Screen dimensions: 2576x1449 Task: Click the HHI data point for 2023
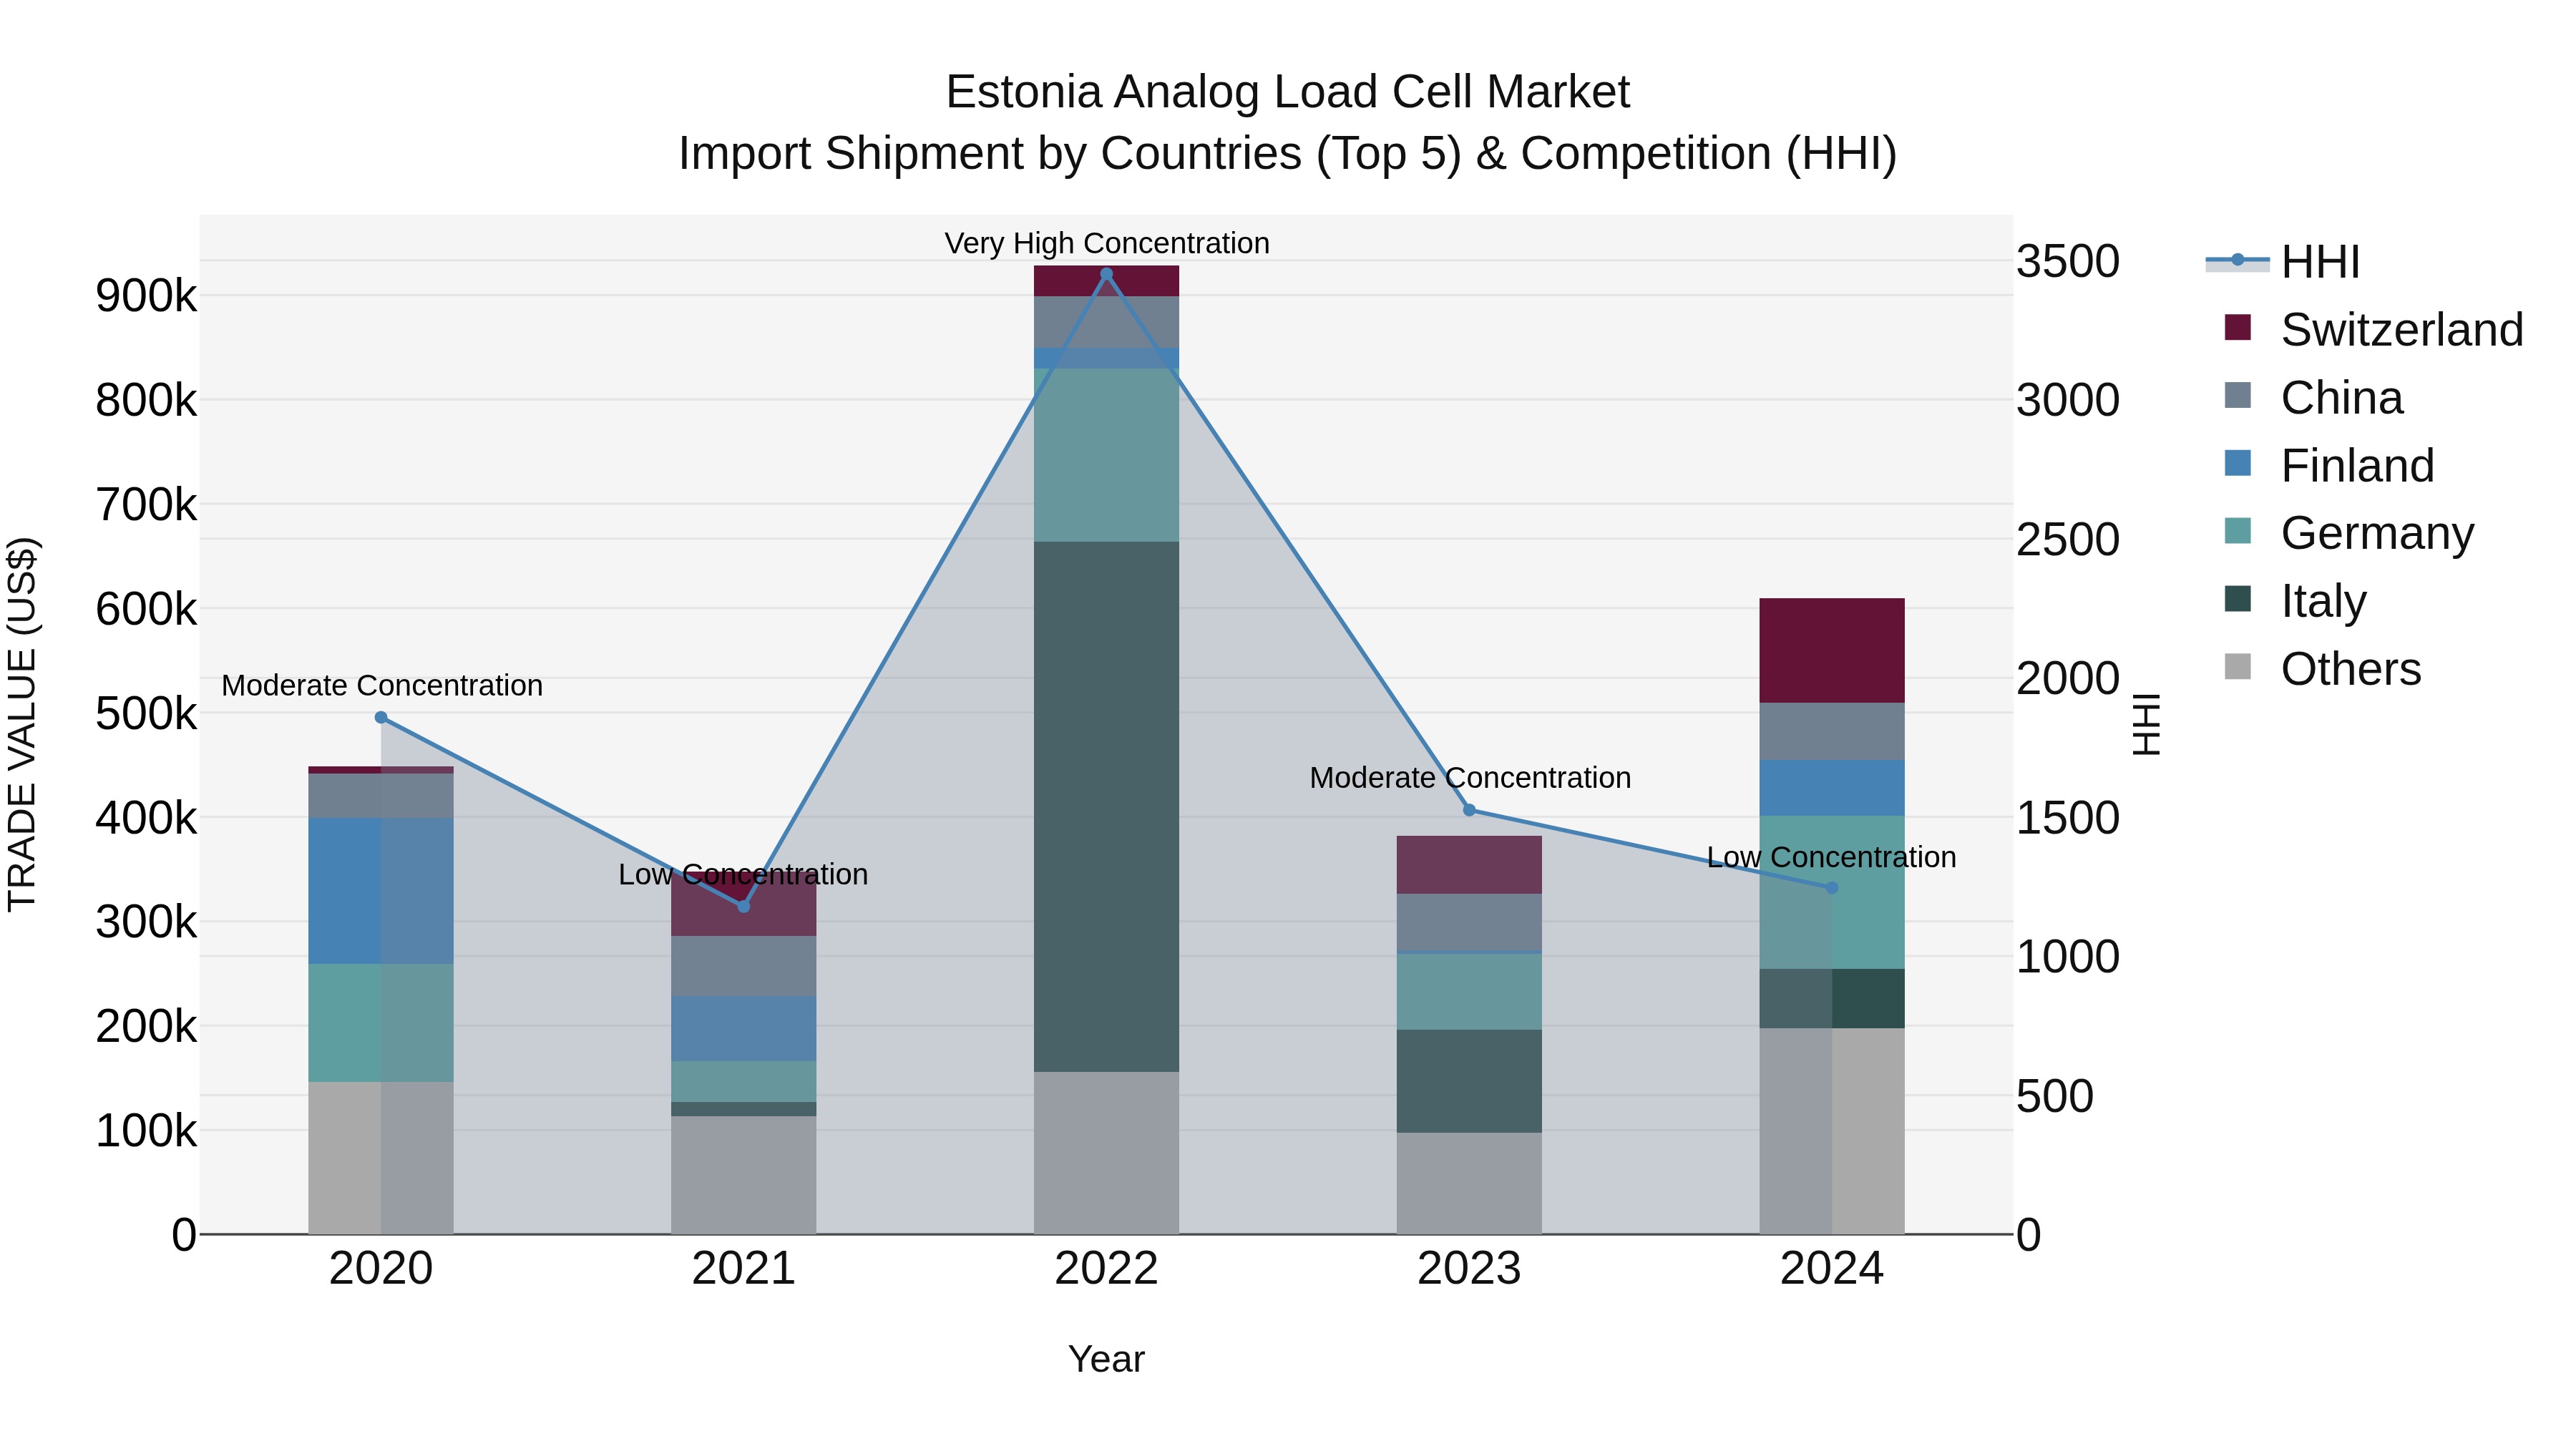click(1469, 810)
